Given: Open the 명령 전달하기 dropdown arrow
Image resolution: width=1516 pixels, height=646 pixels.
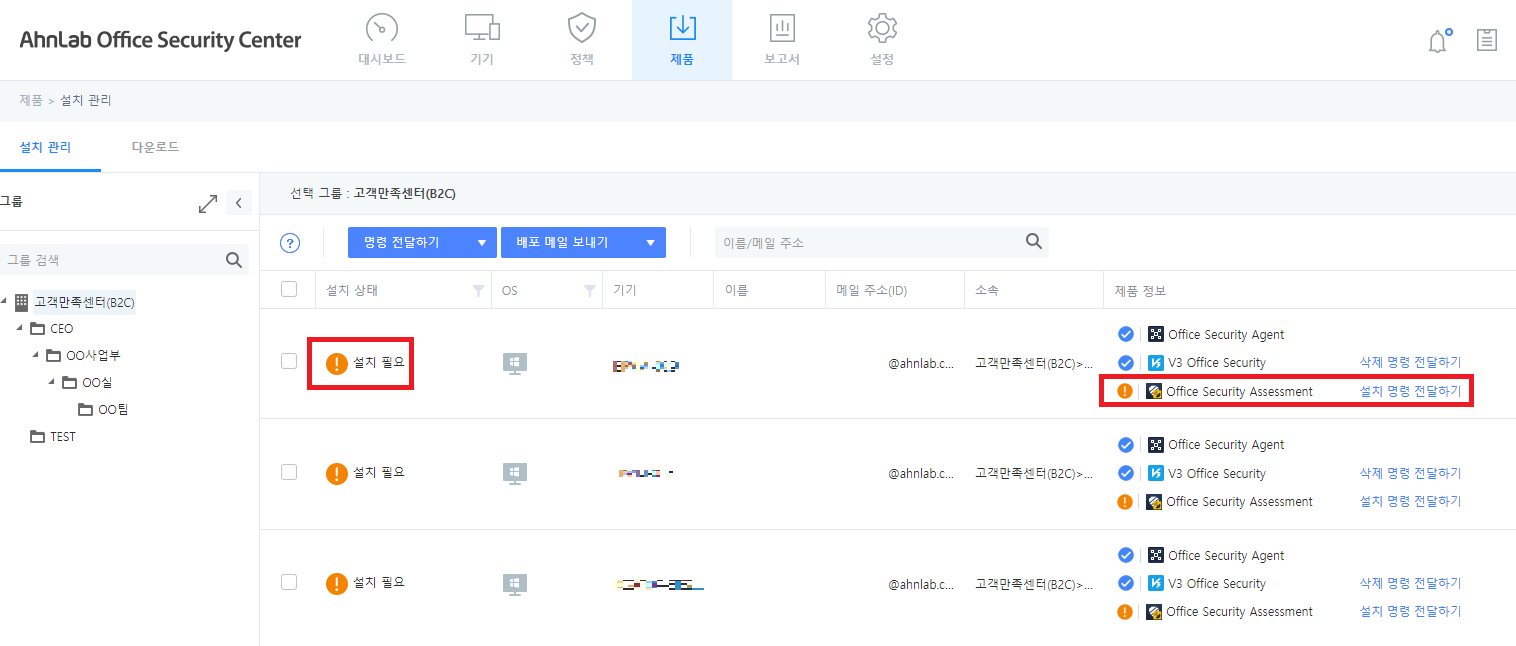Looking at the screenshot, I should point(483,242).
